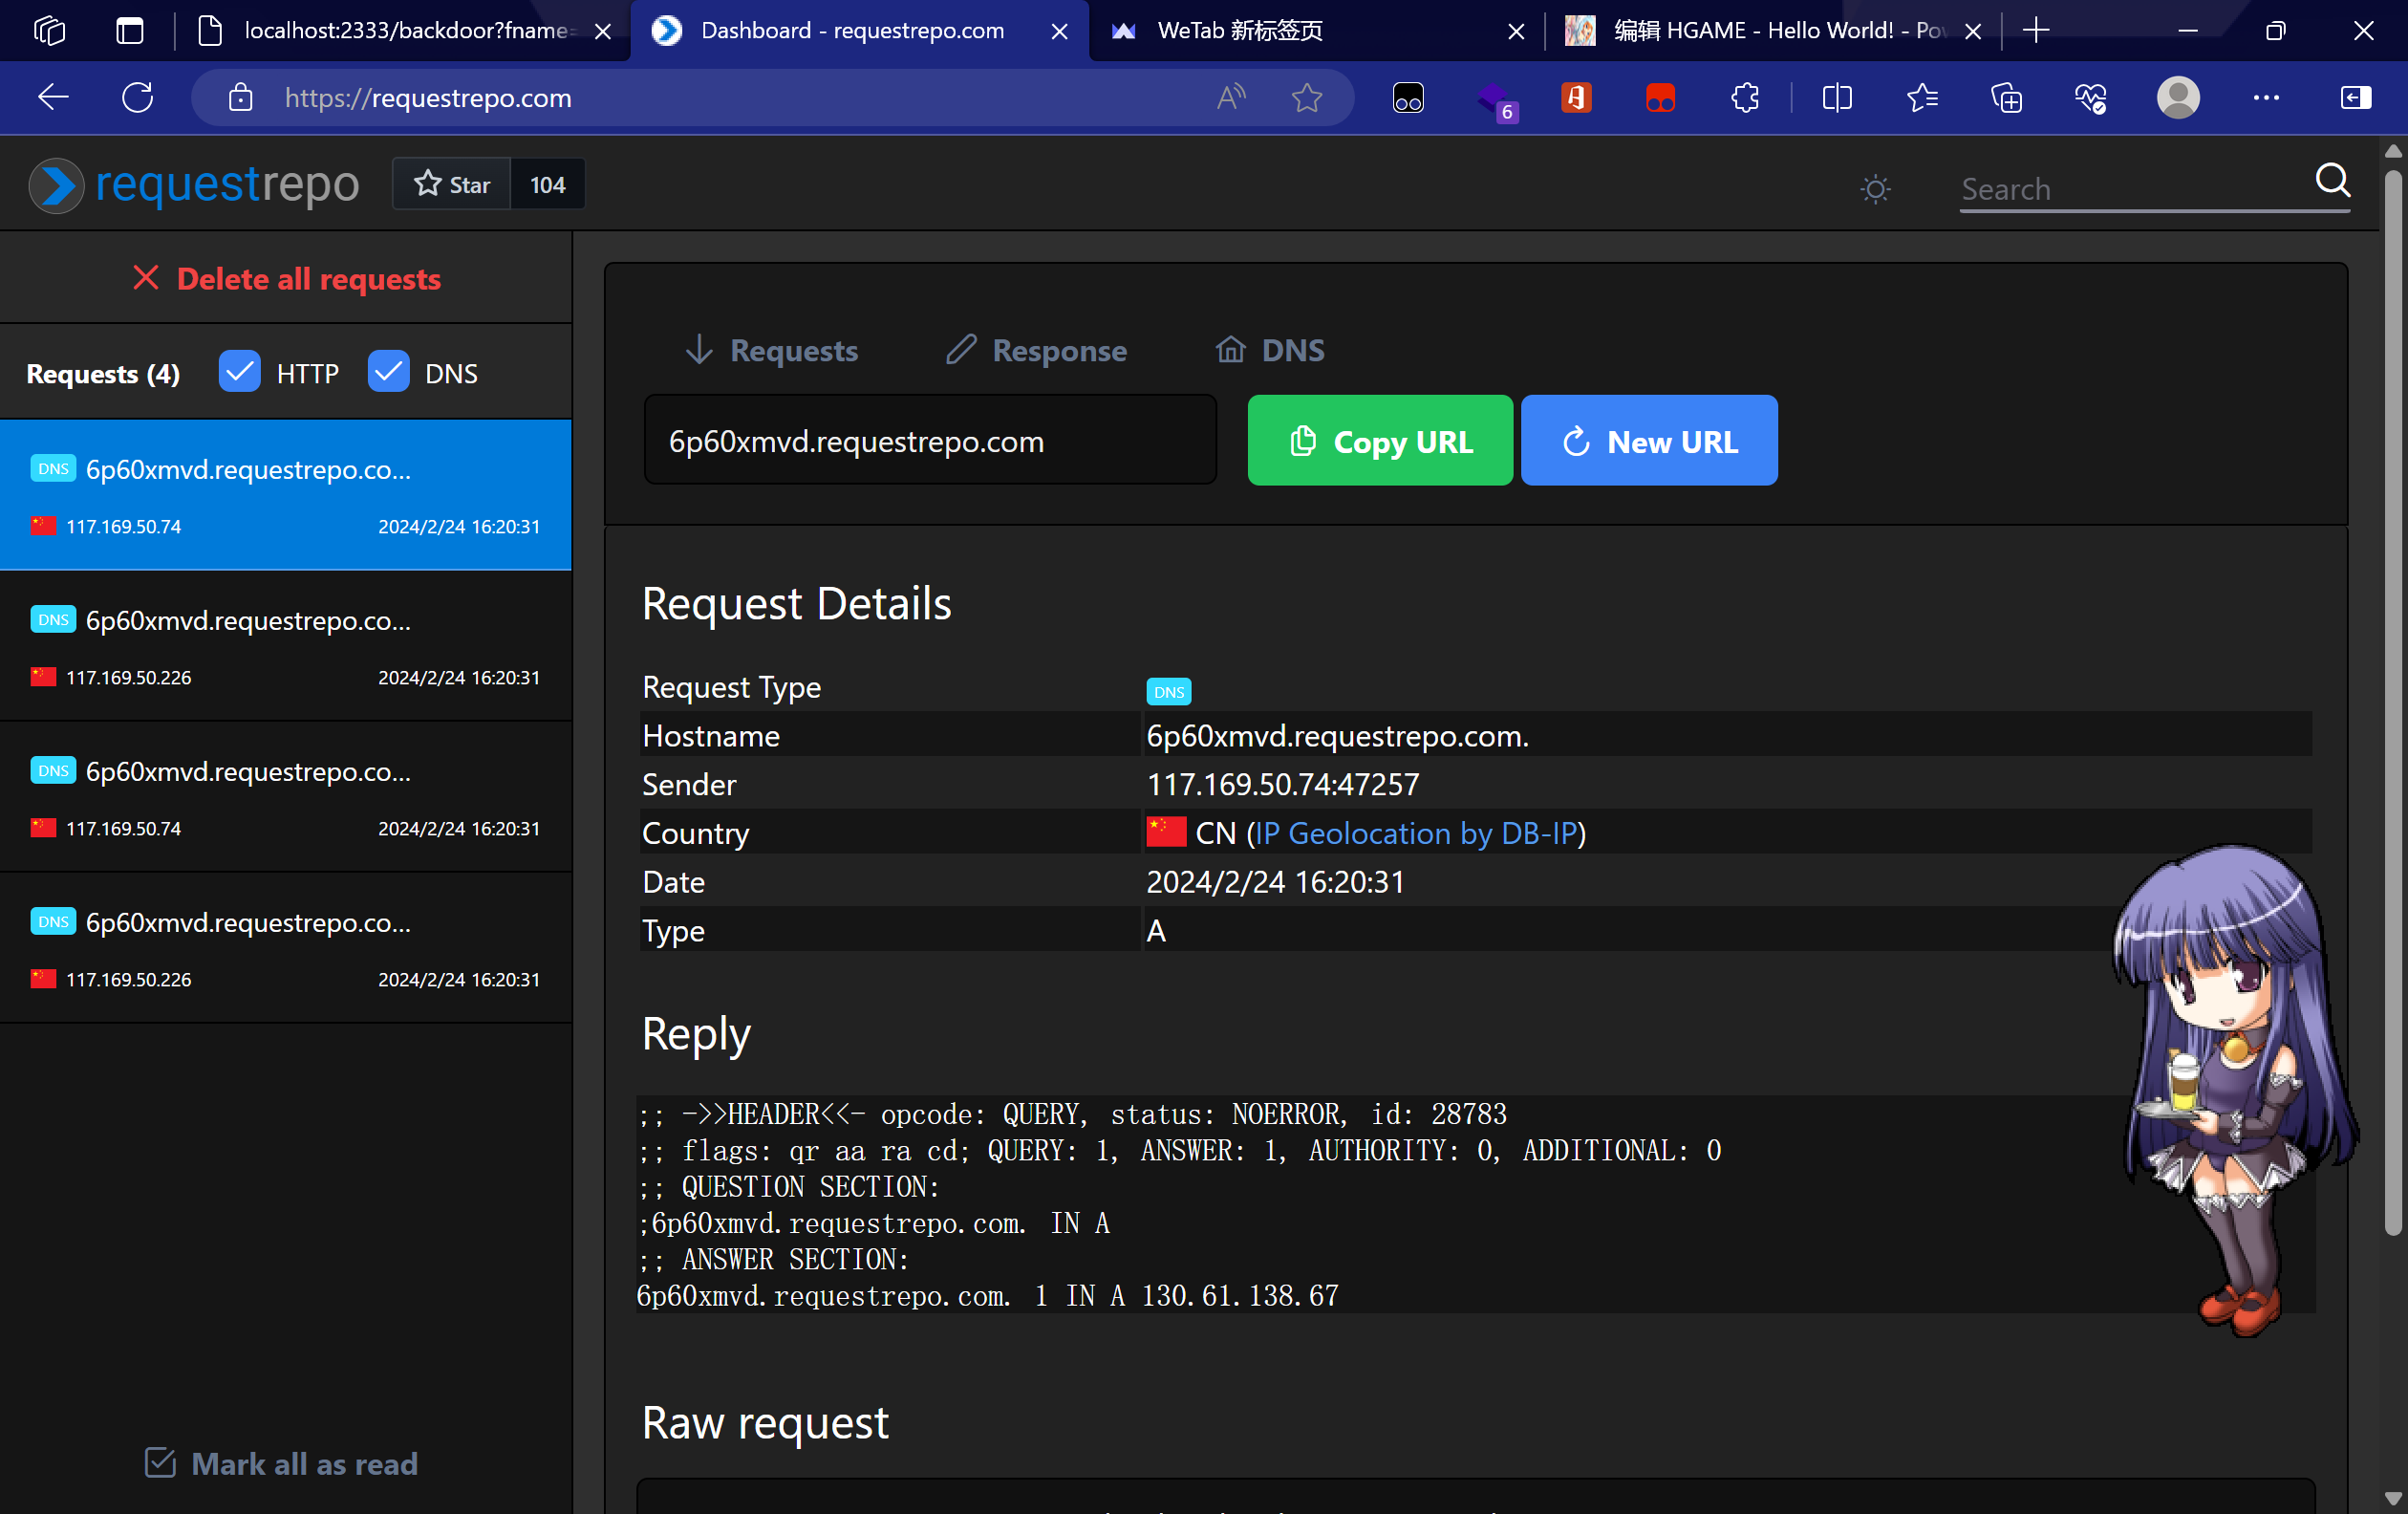Toggle light theme sun icon
This screenshot has width=2408, height=1514.
pyautogui.click(x=1875, y=189)
